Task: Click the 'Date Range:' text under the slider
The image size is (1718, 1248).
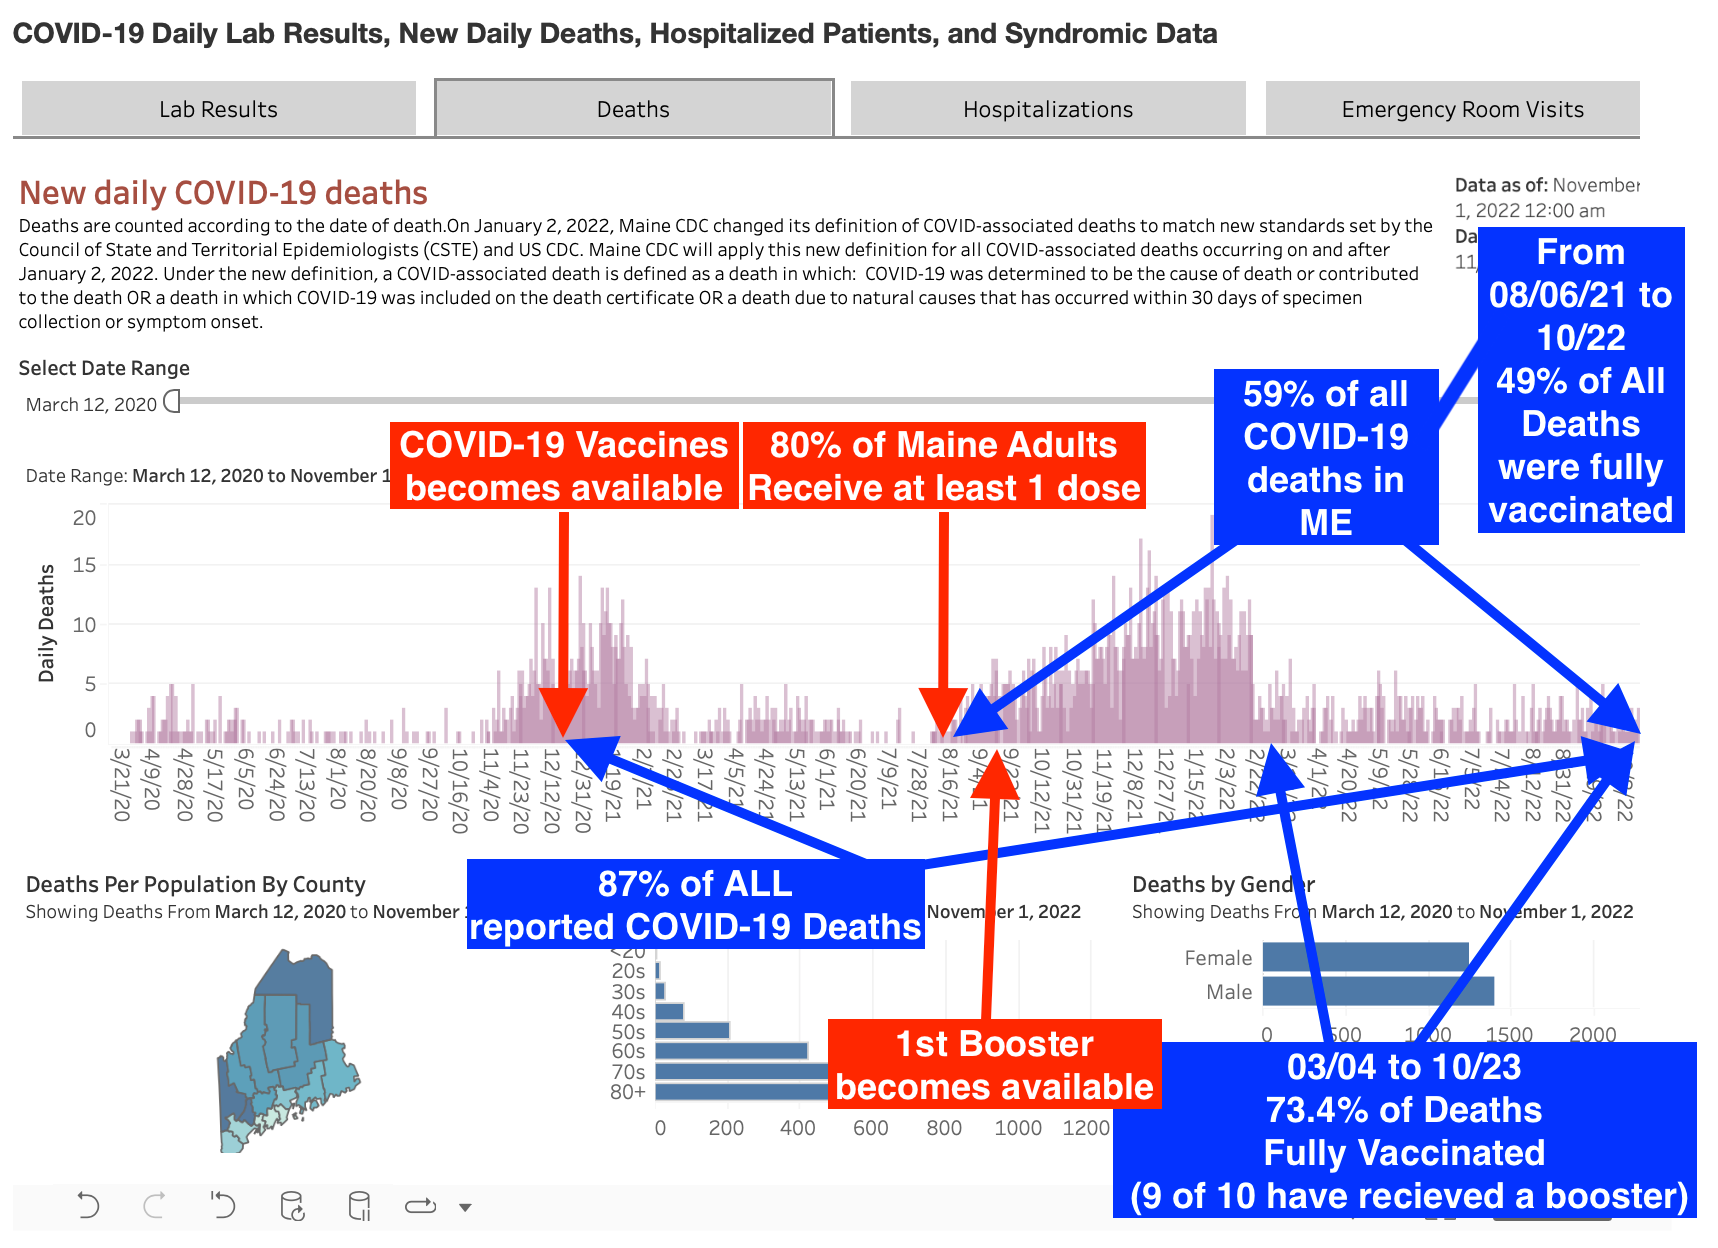Action: coord(76,476)
